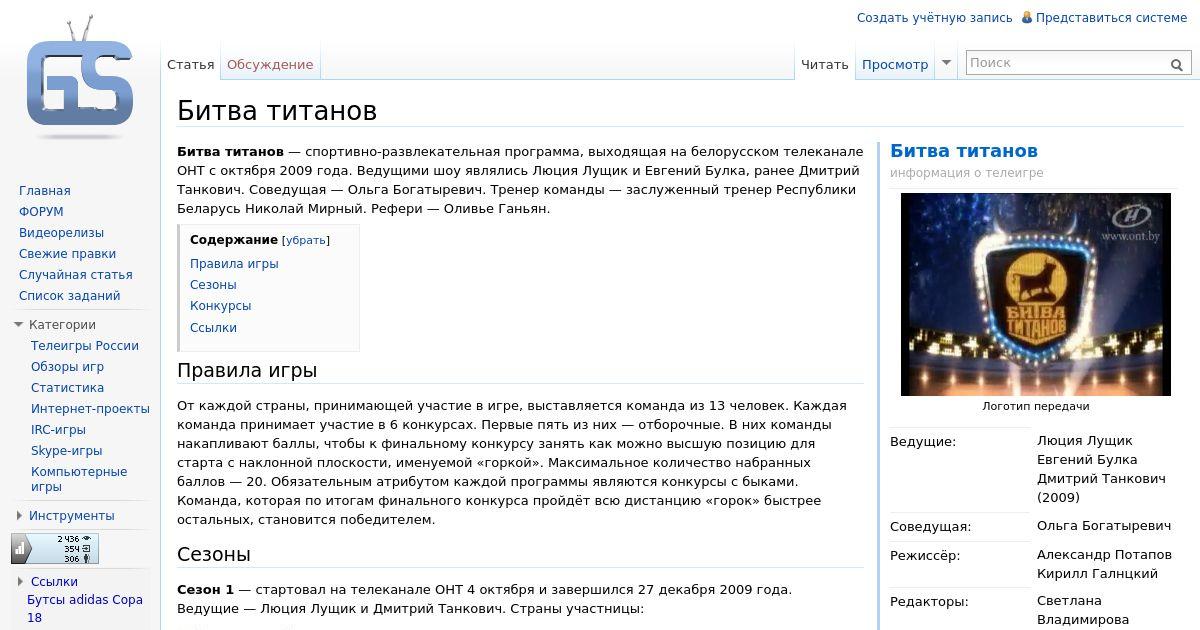Image resolution: width=1200 pixels, height=630 pixels.
Task: Collapse the Категории sidebar section
Action: pos(18,324)
